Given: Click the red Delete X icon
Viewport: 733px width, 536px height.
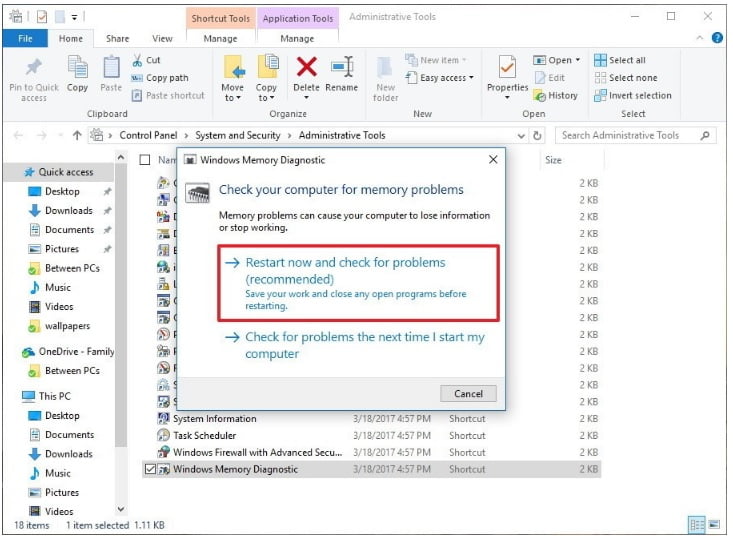Looking at the screenshot, I should [x=307, y=67].
